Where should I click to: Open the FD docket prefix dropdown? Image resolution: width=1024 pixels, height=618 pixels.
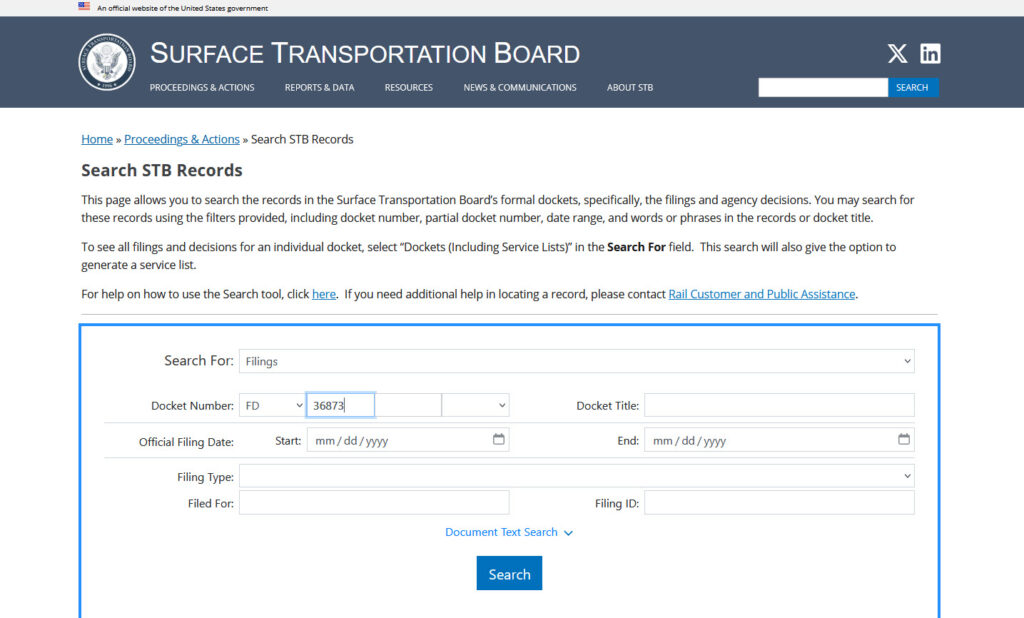coord(272,405)
